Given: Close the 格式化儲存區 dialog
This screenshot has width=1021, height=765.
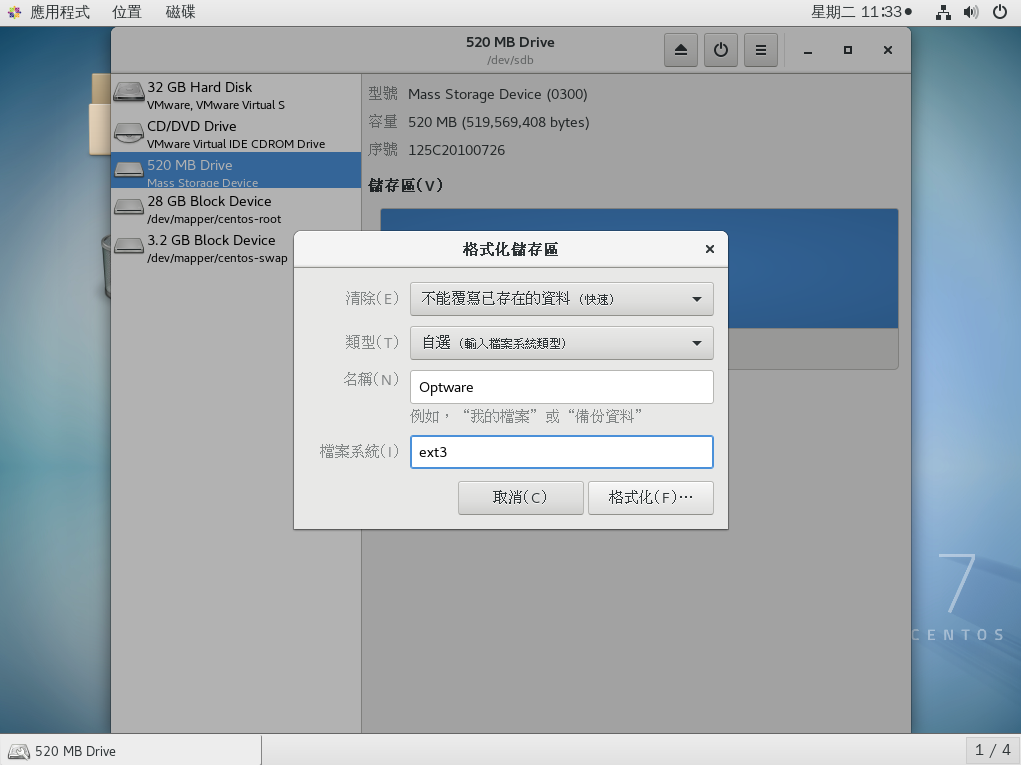Looking at the screenshot, I should [x=709, y=249].
